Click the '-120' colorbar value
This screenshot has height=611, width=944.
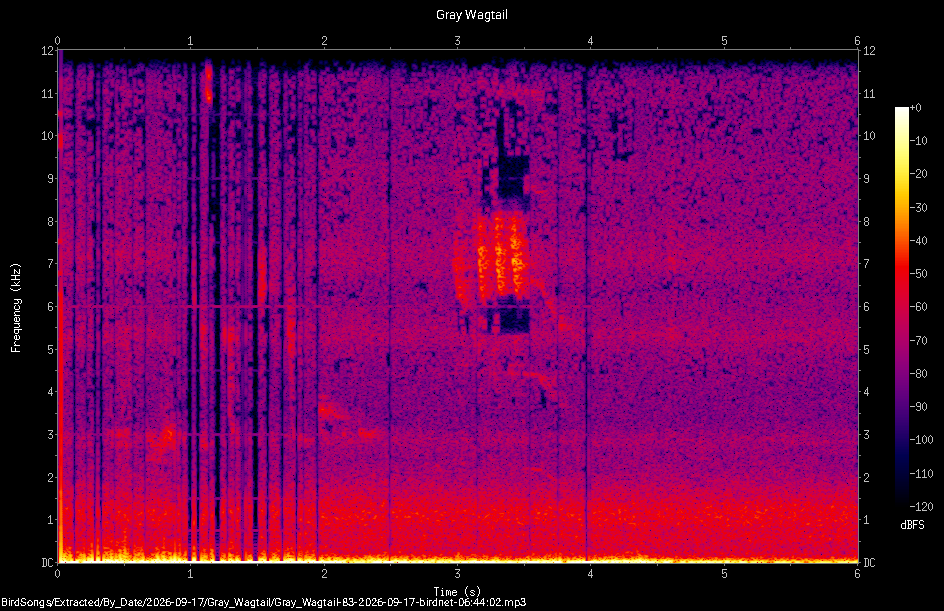pyautogui.click(x=921, y=507)
